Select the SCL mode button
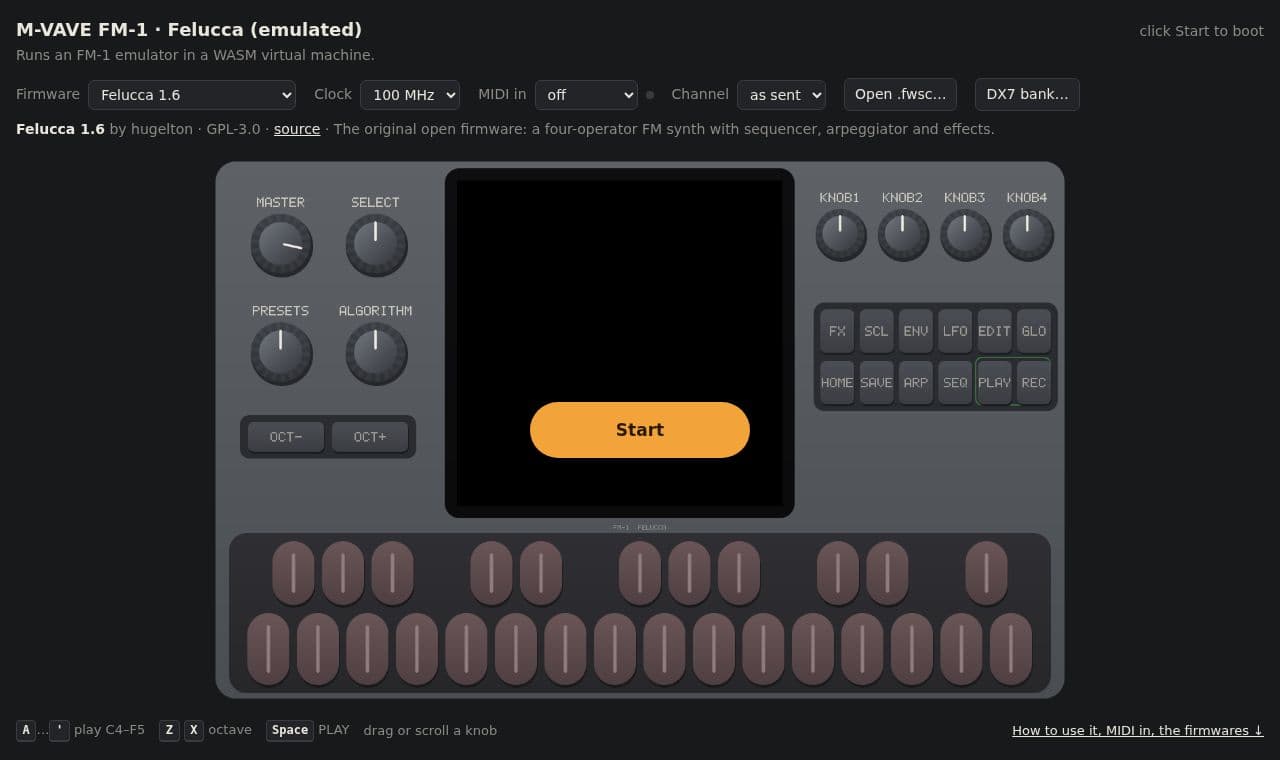 (x=876, y=331)
